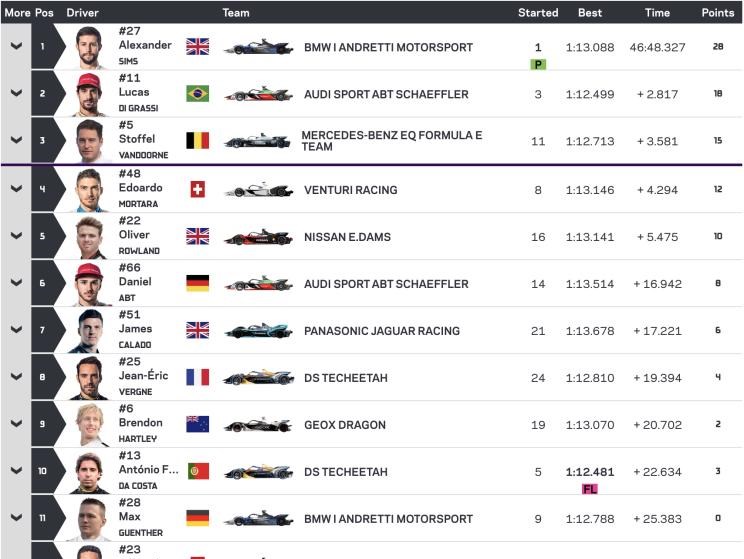The width and height of the screenshot is (744, 559).
Task: Click the Swiss flag for Edoardo Mortara
Action: (x=197, y=189)
